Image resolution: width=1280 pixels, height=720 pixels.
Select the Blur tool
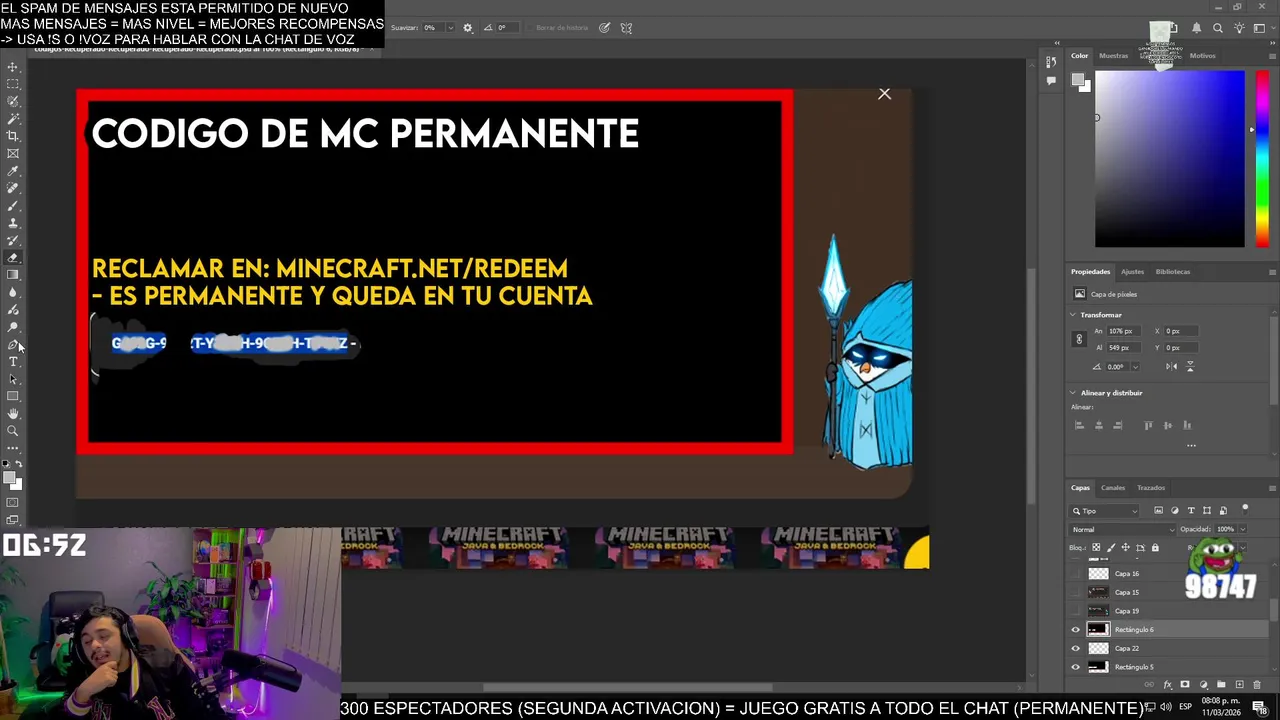pos(13,292)
